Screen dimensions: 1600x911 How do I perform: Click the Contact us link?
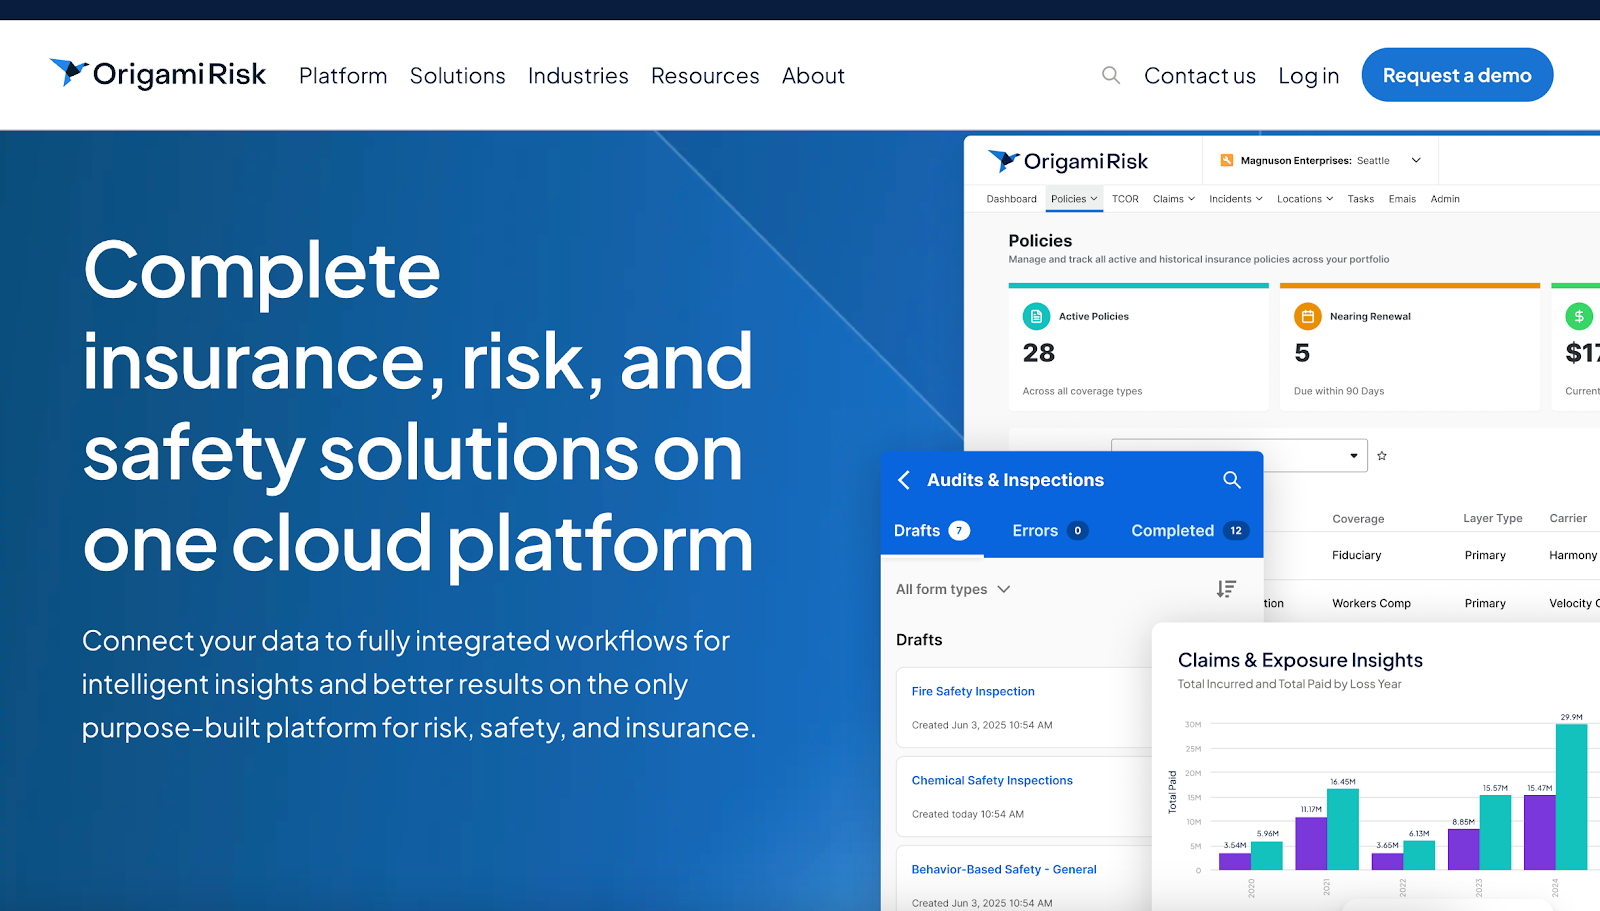coord(1199,76)
